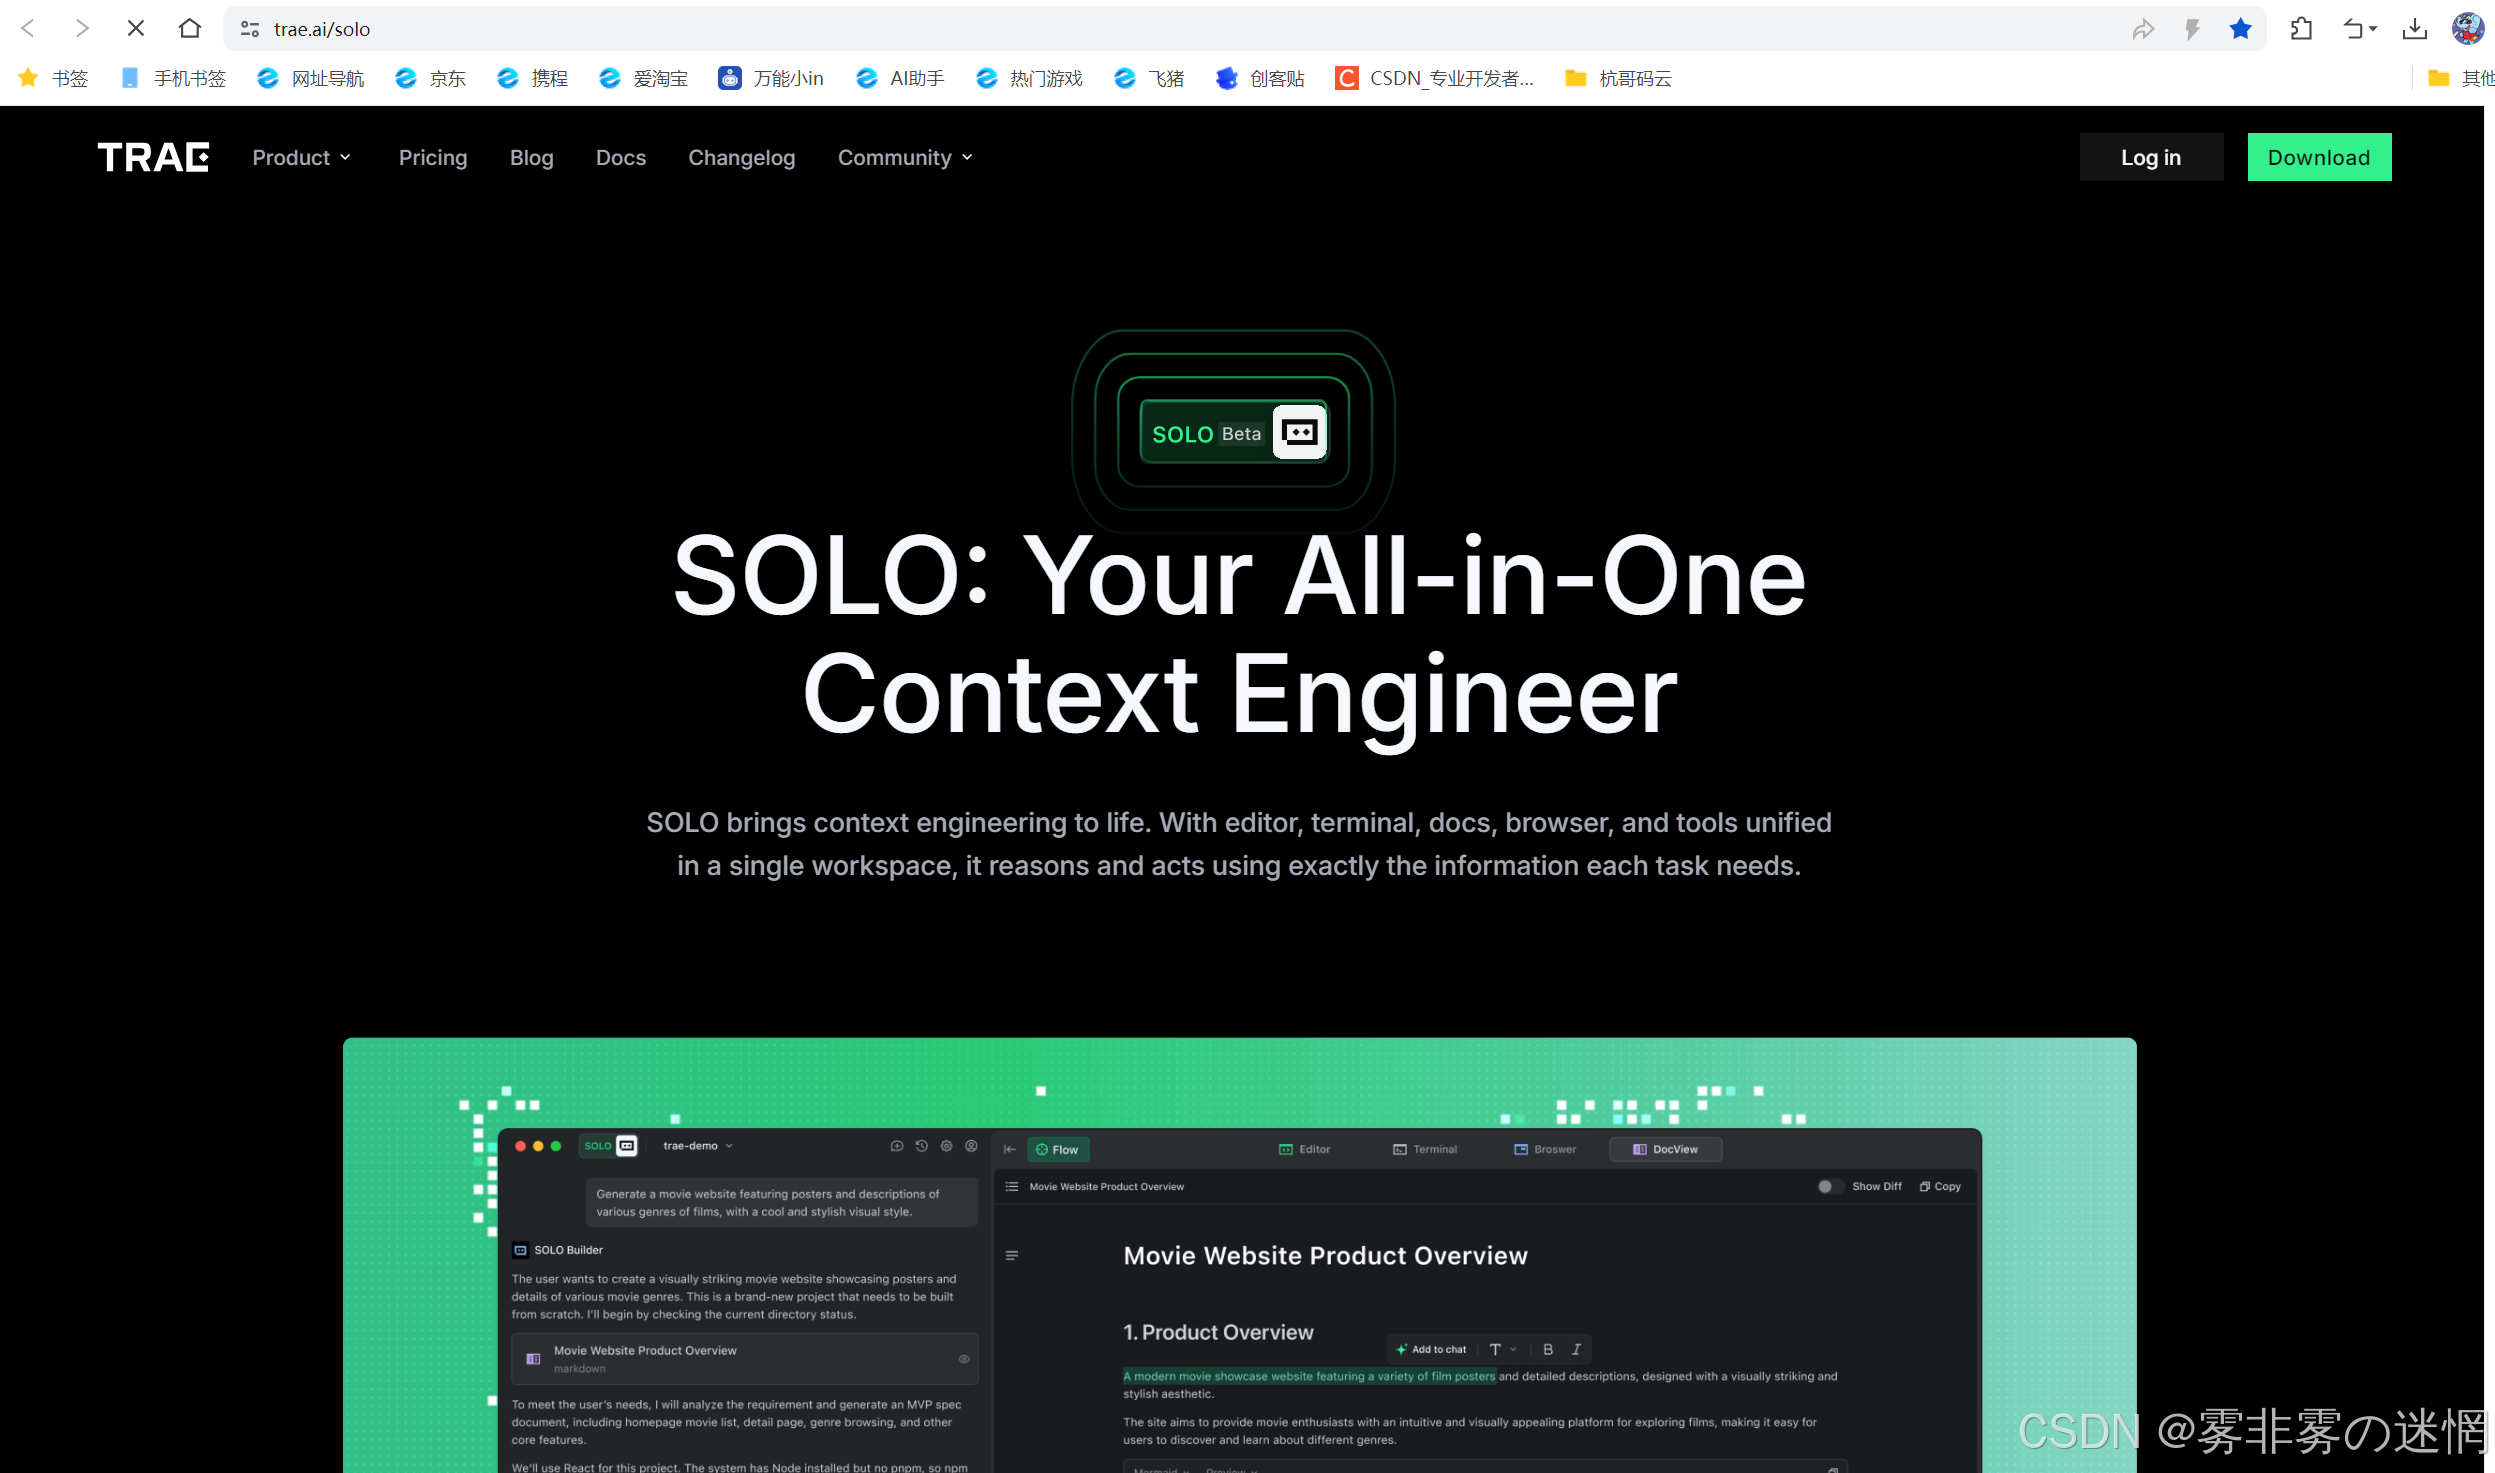
Task: Open the Pricing page
Action: (432, 157)
